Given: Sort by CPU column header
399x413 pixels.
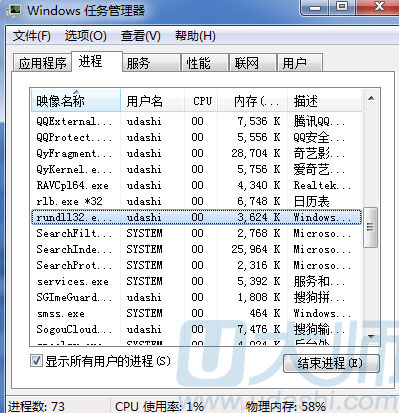Looking at the screenshot, I should (201, 101).
